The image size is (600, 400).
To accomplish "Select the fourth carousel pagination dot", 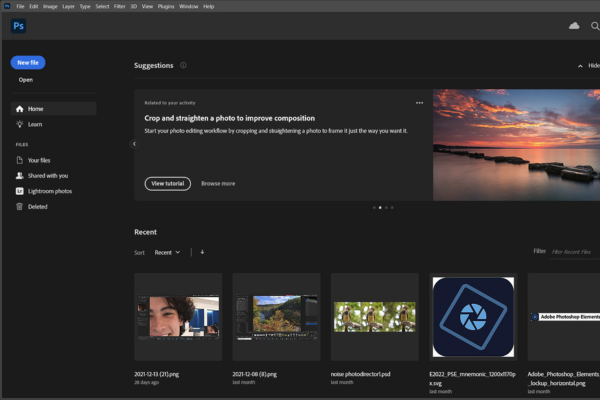I will tap(392, 207).
